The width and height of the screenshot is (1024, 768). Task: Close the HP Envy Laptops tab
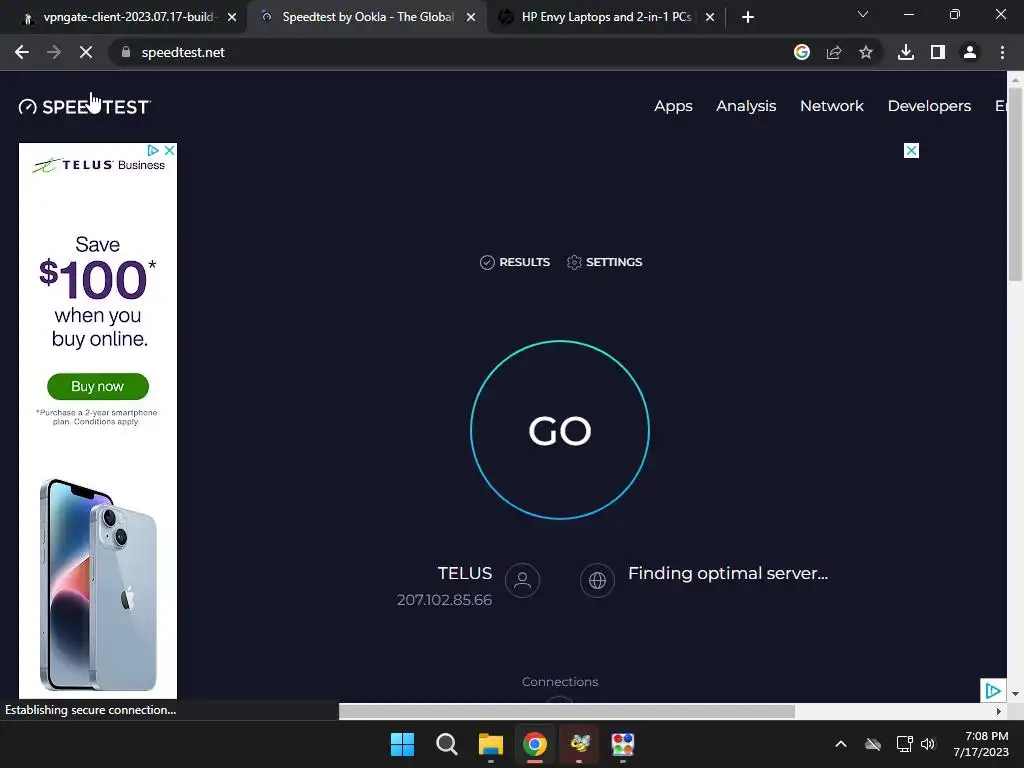coord(710,18)
